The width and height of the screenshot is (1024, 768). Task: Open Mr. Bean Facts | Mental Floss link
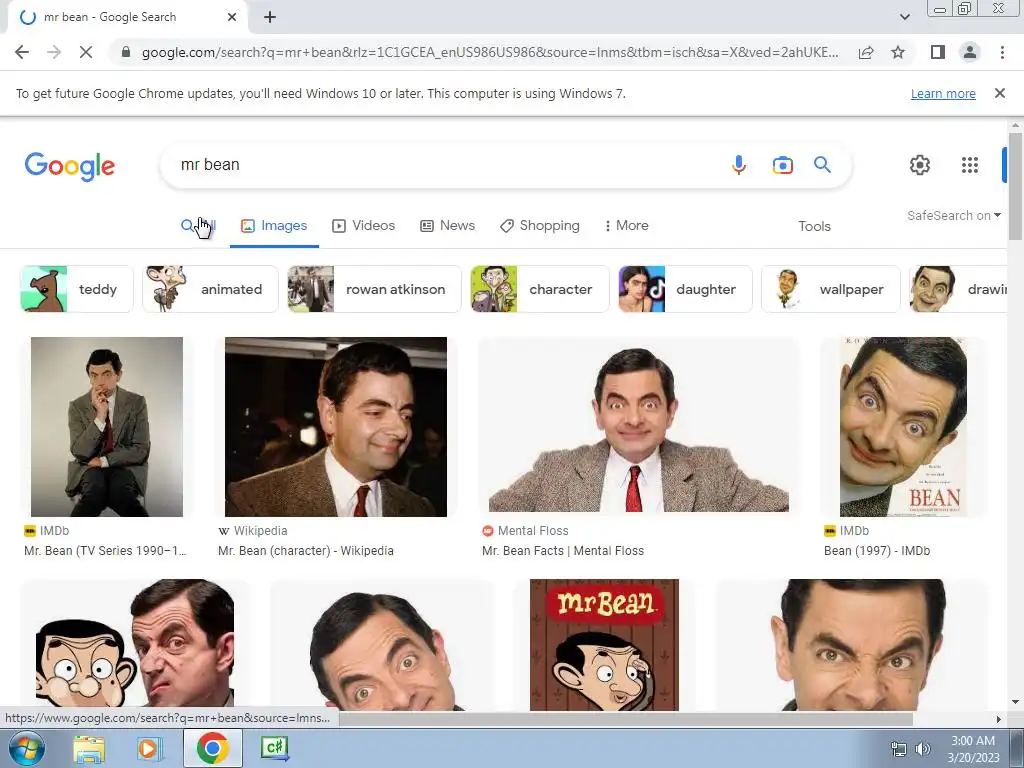563,551
